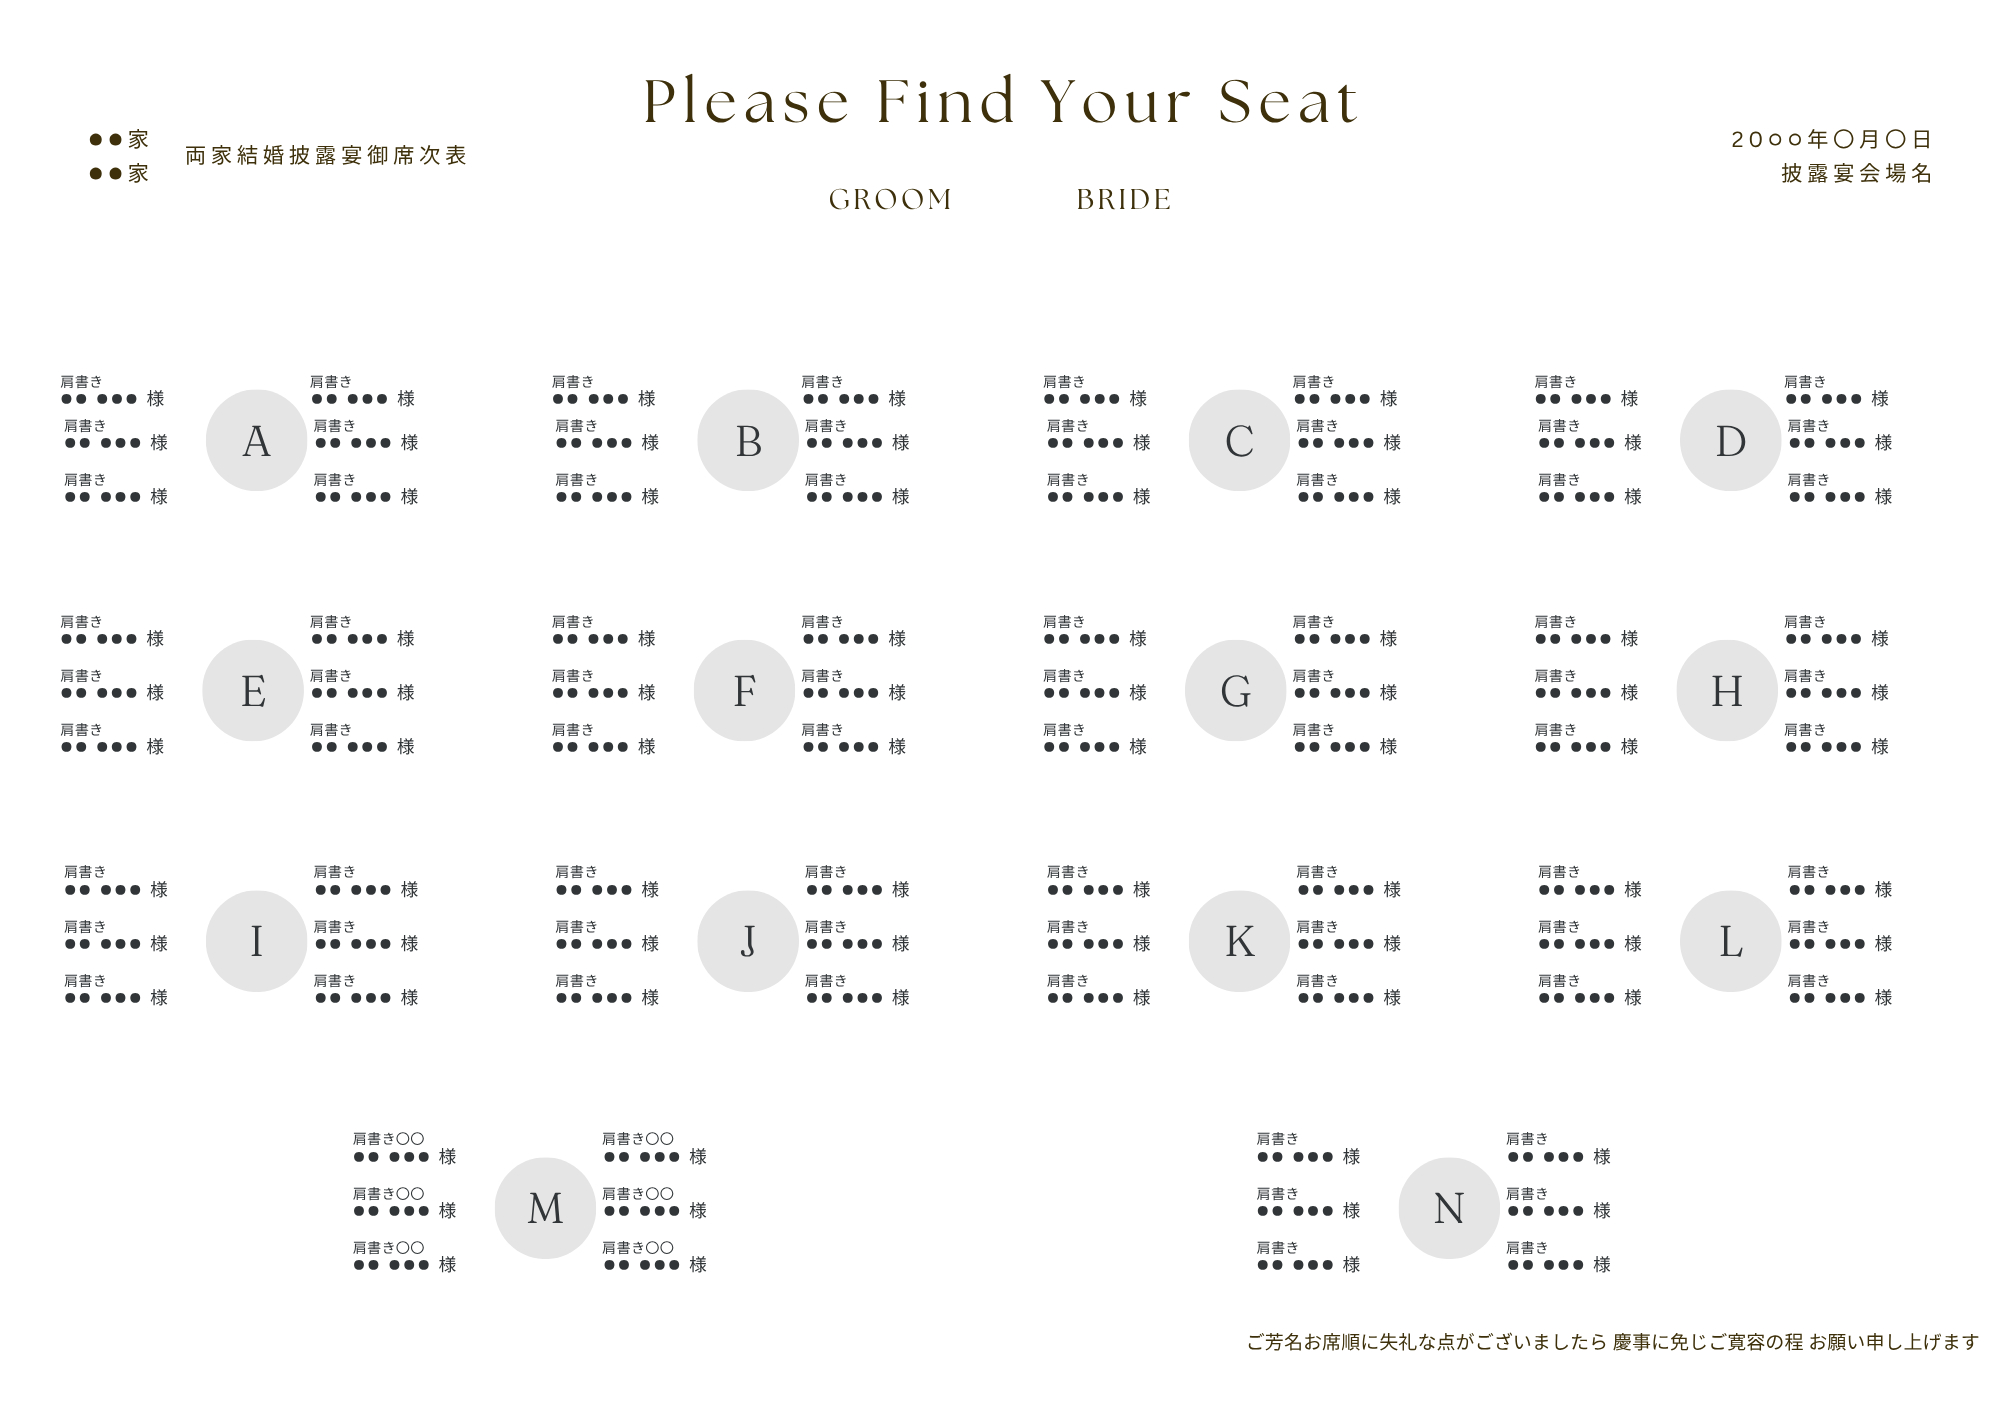Screen dimensions: 2000x1419
Task: Click the table L circle marker
Action: click(1730, 941)
